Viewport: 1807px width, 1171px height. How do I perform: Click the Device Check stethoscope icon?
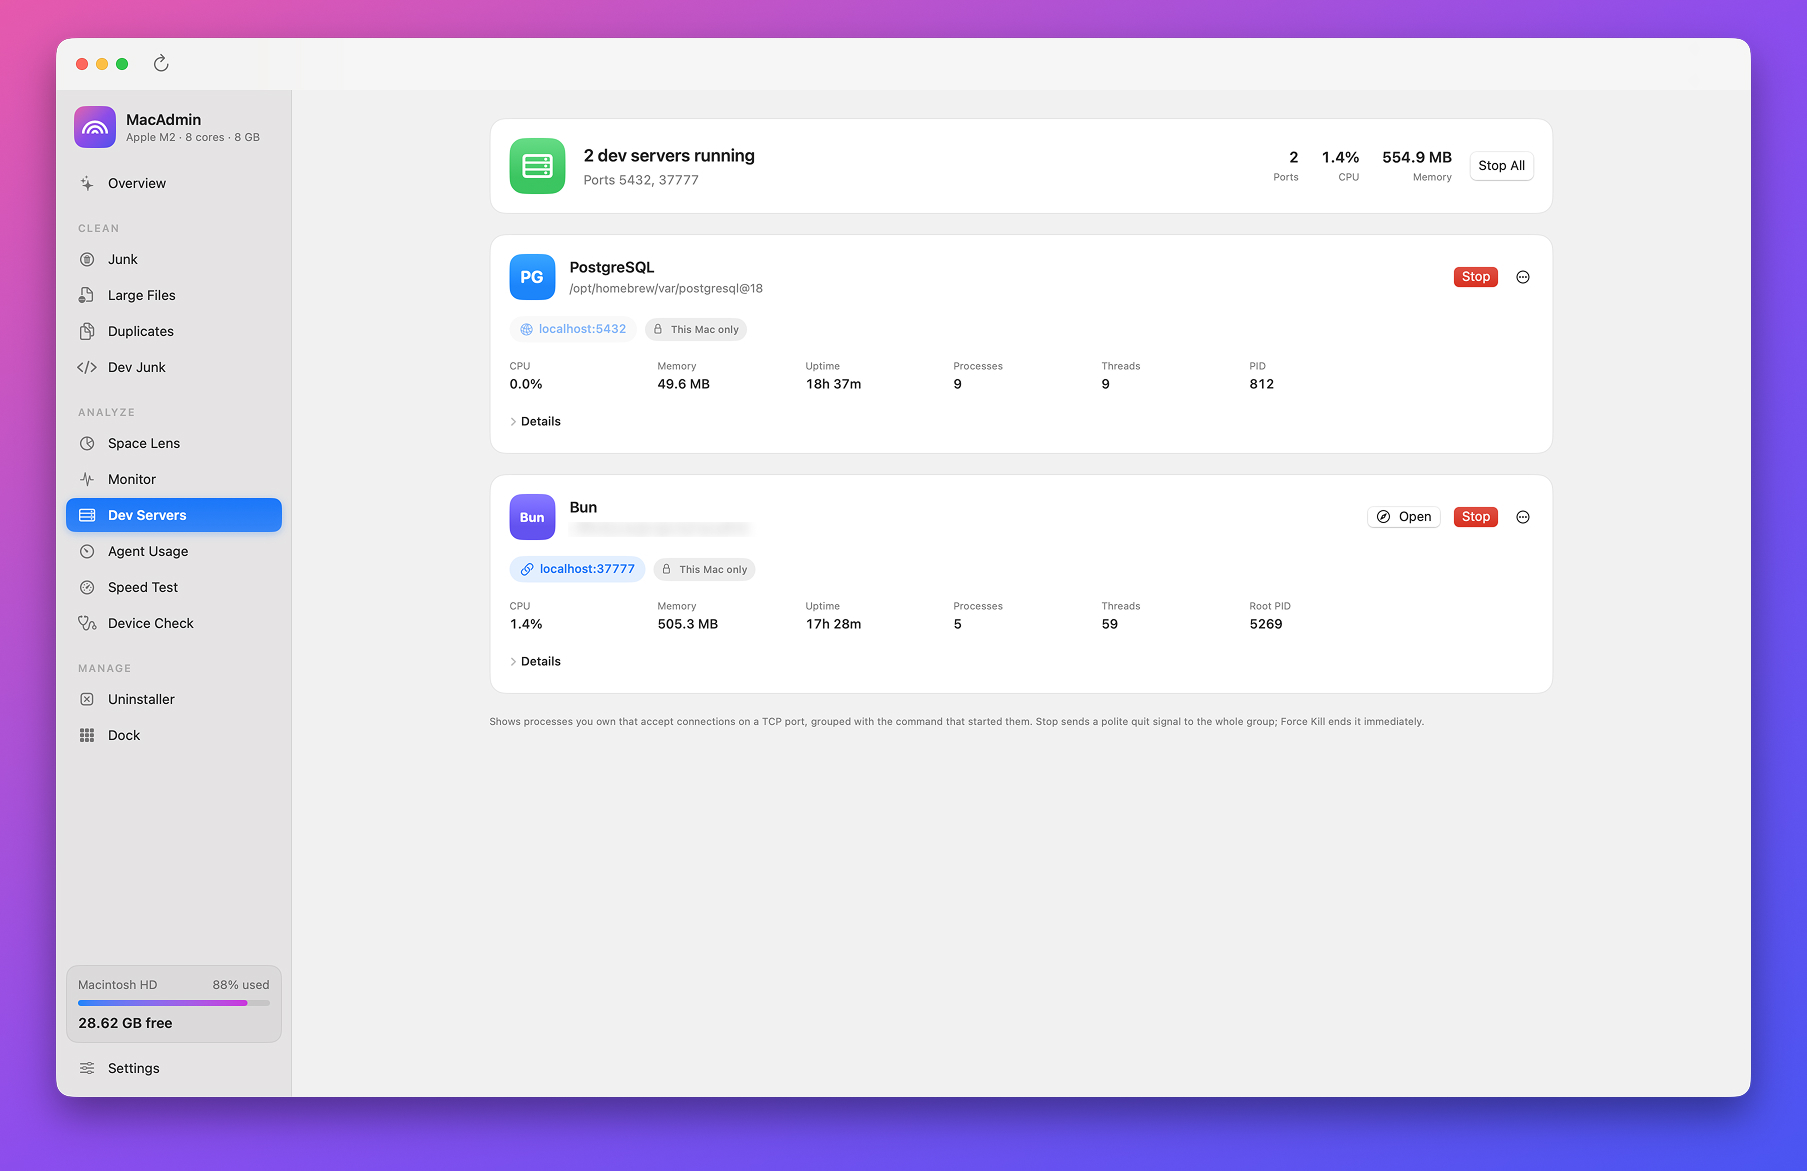87,623
